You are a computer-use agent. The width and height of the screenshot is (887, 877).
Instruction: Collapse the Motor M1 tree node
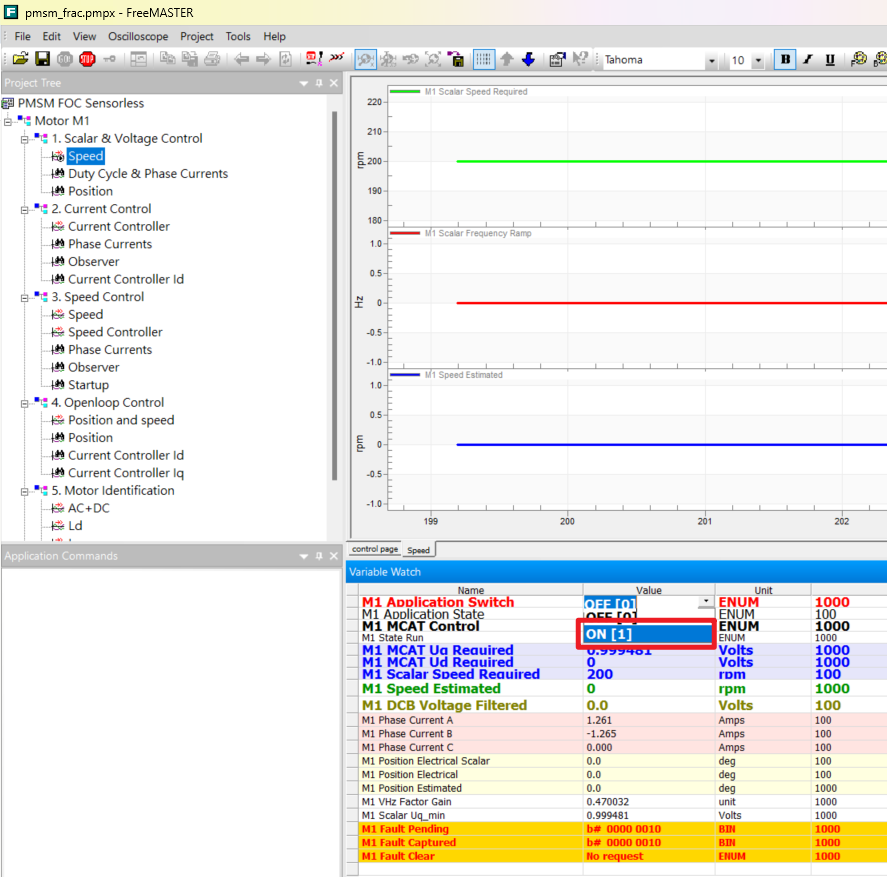(8, 121)
